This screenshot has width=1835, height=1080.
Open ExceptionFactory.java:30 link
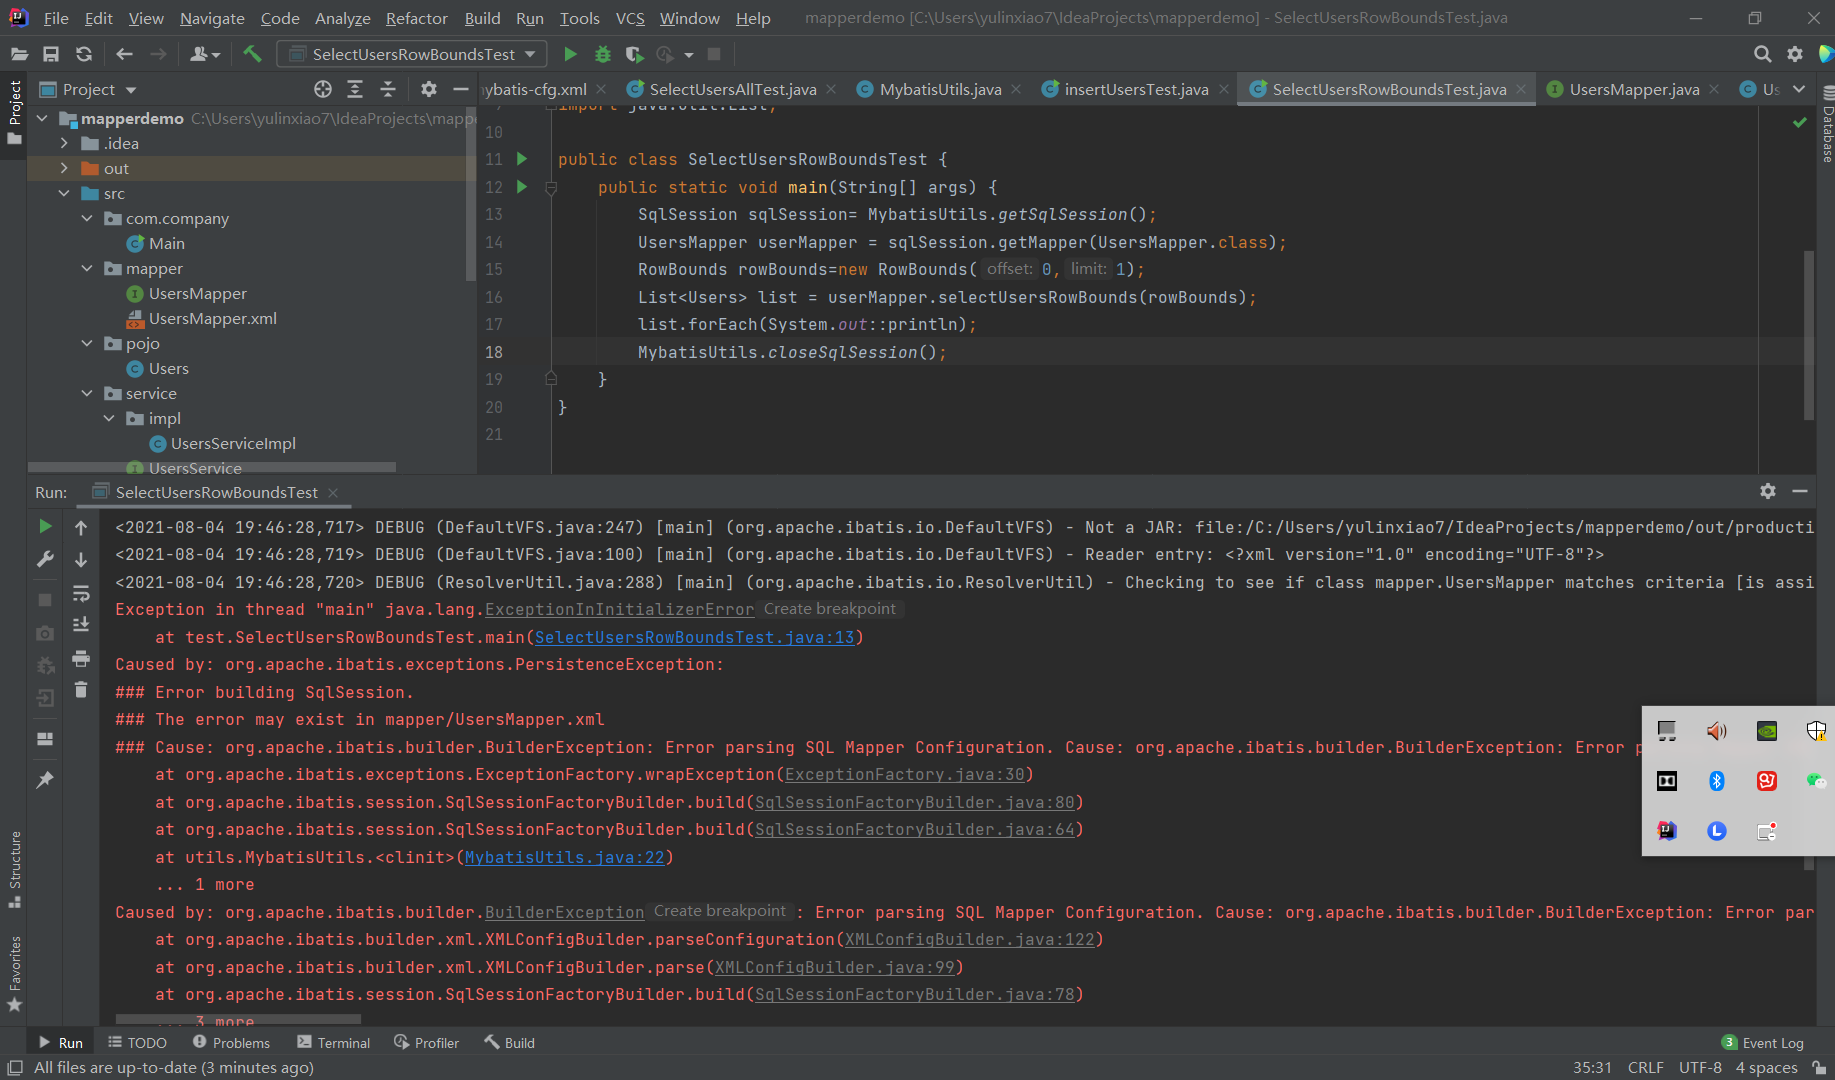905,774
